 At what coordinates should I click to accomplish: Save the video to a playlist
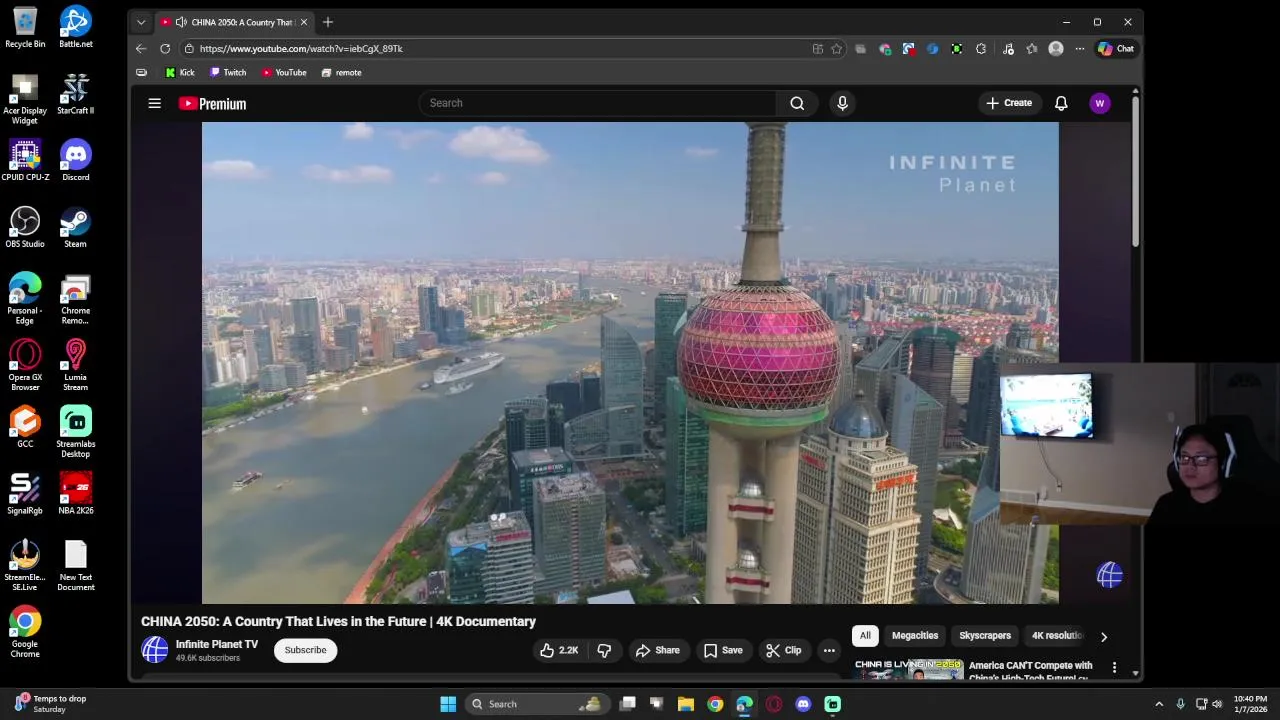point(723,650)
